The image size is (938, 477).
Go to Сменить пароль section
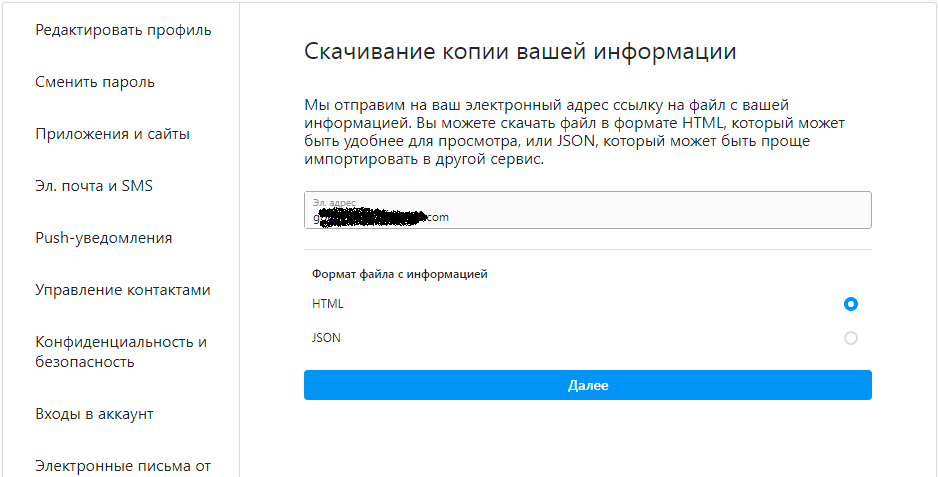pos(95,82)
